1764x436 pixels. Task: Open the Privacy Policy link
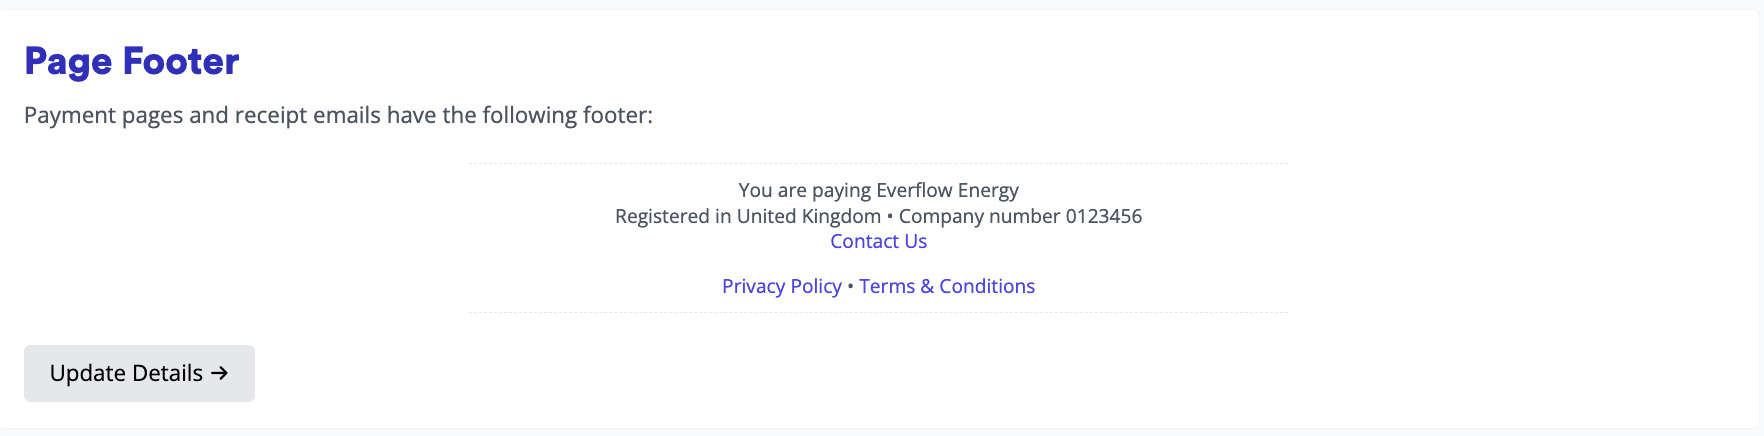781,286
